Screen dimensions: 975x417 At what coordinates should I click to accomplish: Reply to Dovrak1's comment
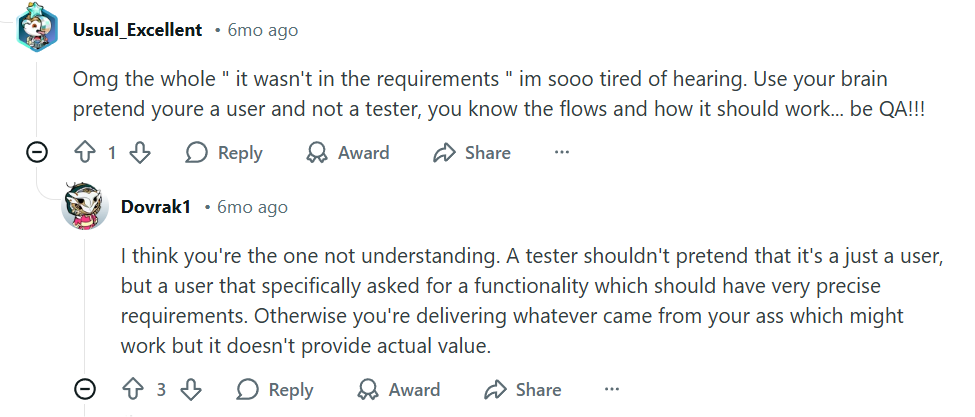pyautogui.click(x=275, y=390)
